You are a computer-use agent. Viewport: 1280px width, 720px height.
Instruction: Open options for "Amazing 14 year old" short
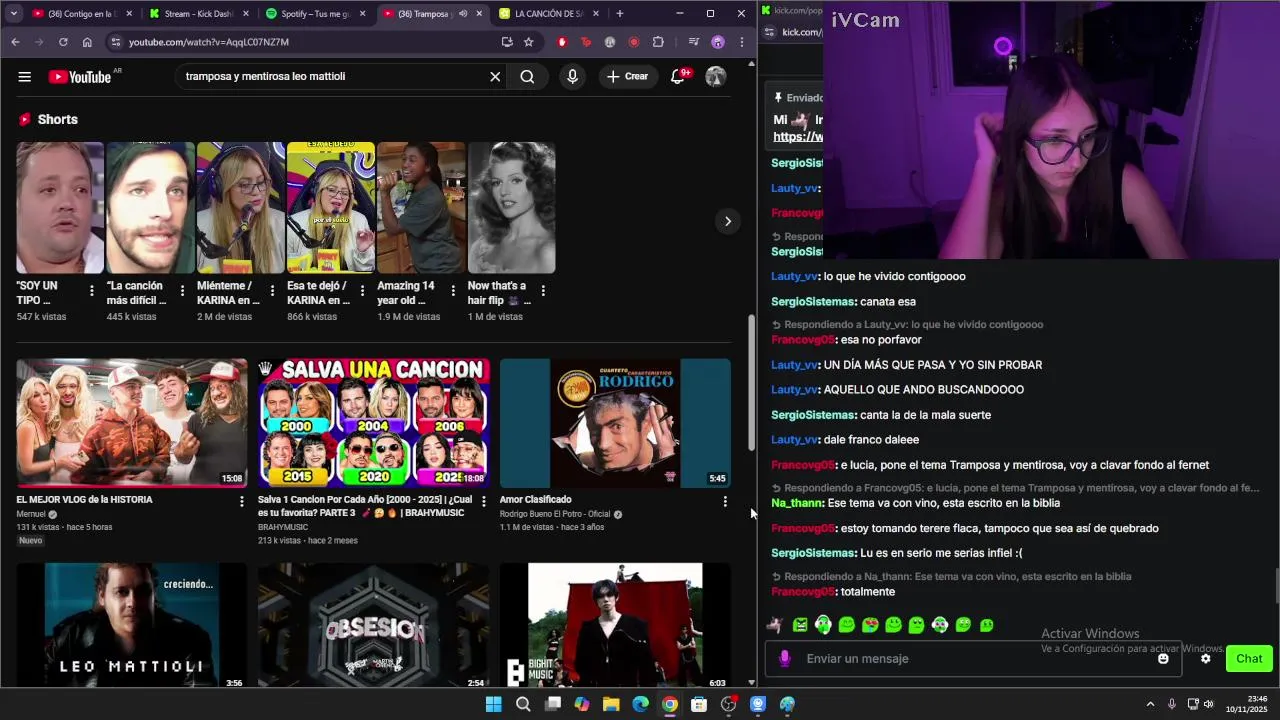click(x=453, y=291)
